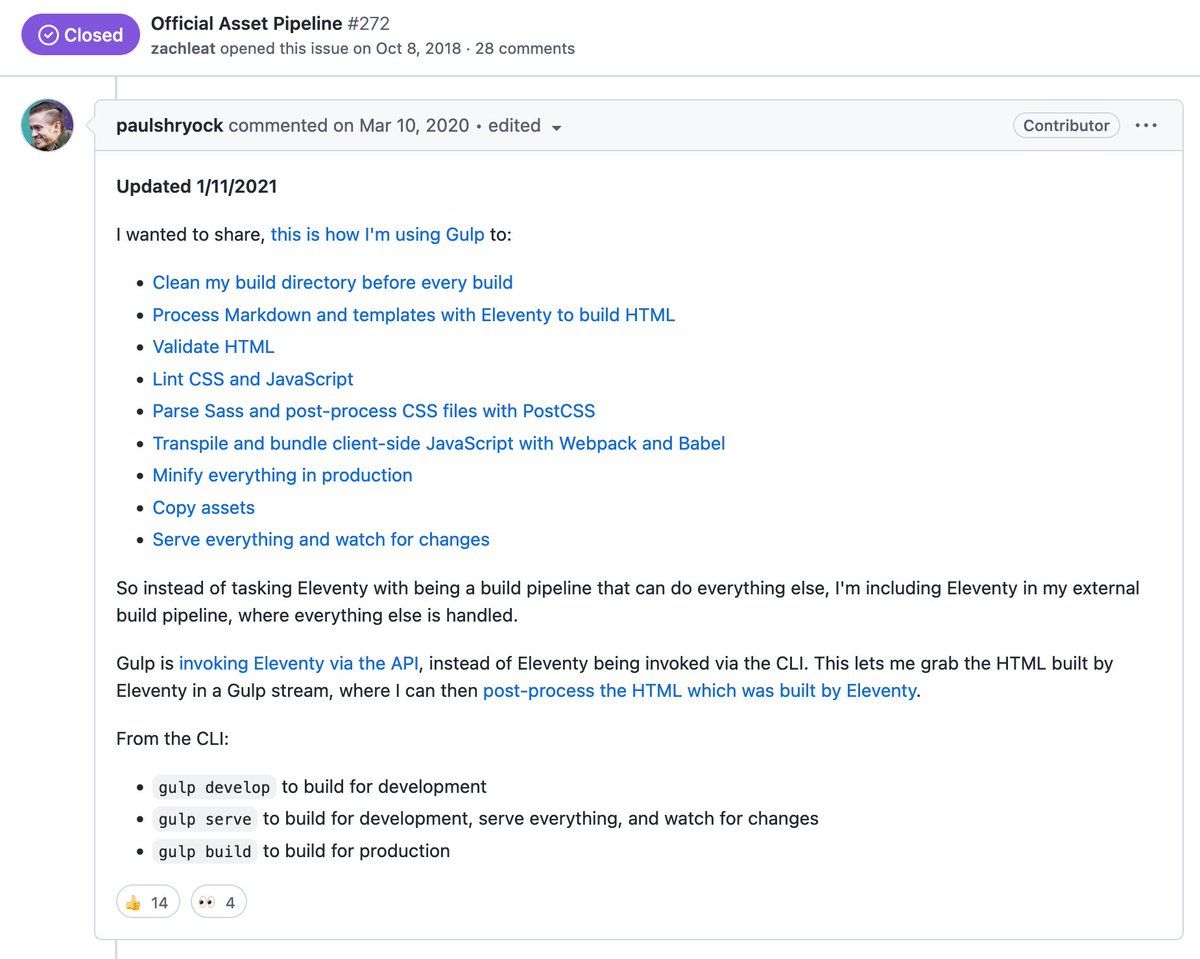Open the comment options three-dot menu

pos(1146,125)
